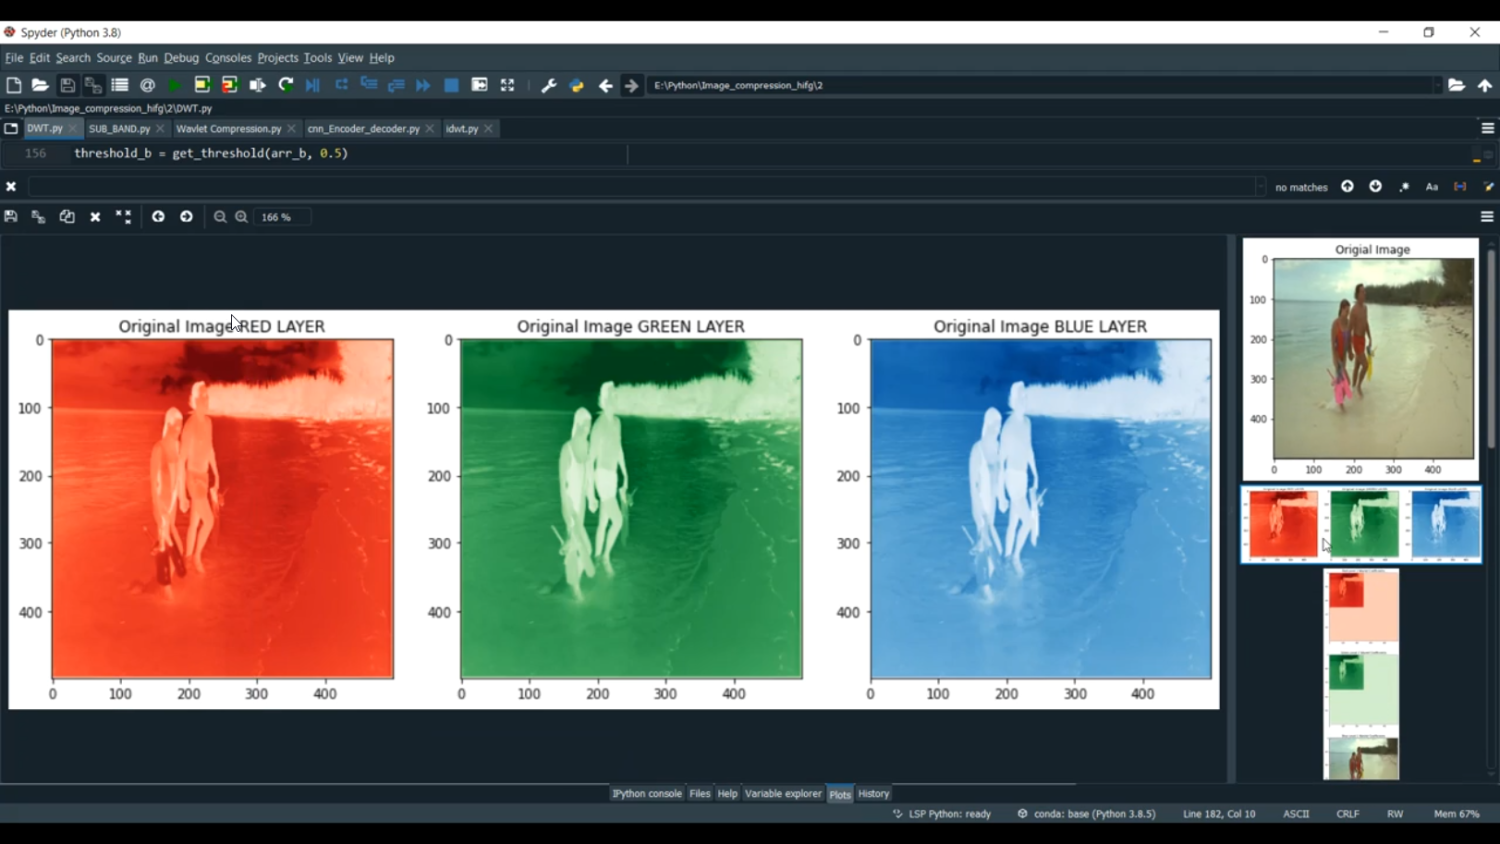Toggle regular expression search option

1404,187
